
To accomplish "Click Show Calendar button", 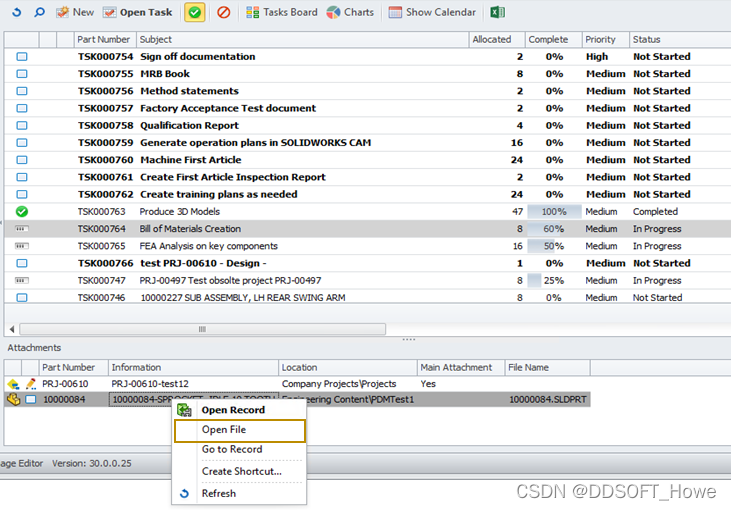I will (432, 12).
